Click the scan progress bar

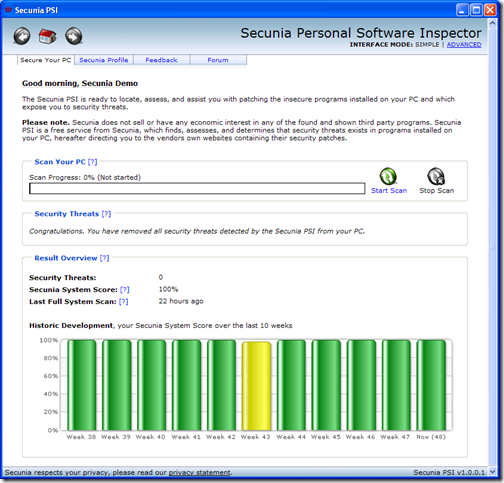[x=197, y=188]
